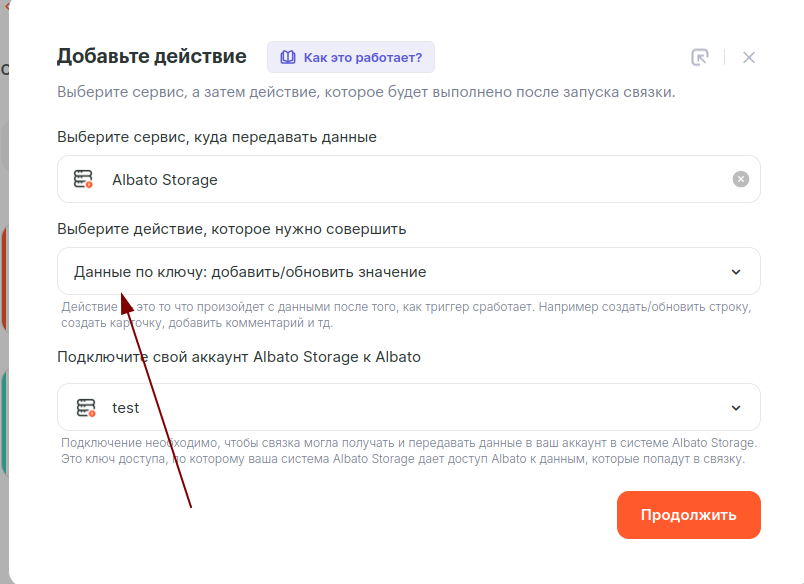The width and height of the screenshot is (804, 584).
Task: Click the pop-out arrow icon in dialog header
Action: pos(700,57)
